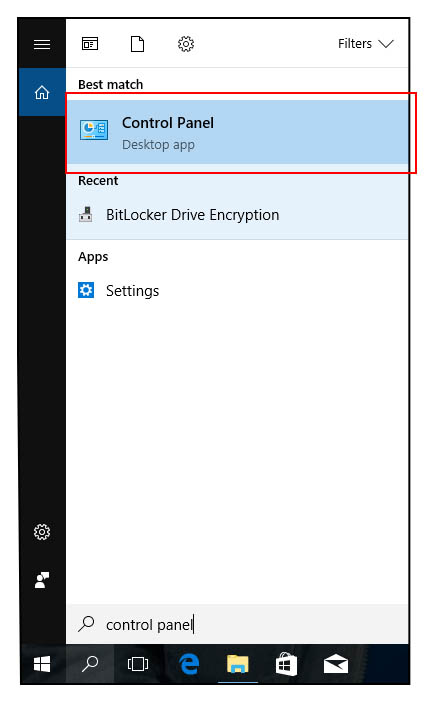
Task: Open Task View from the taskbar
Action: click(x=138, y=664)
